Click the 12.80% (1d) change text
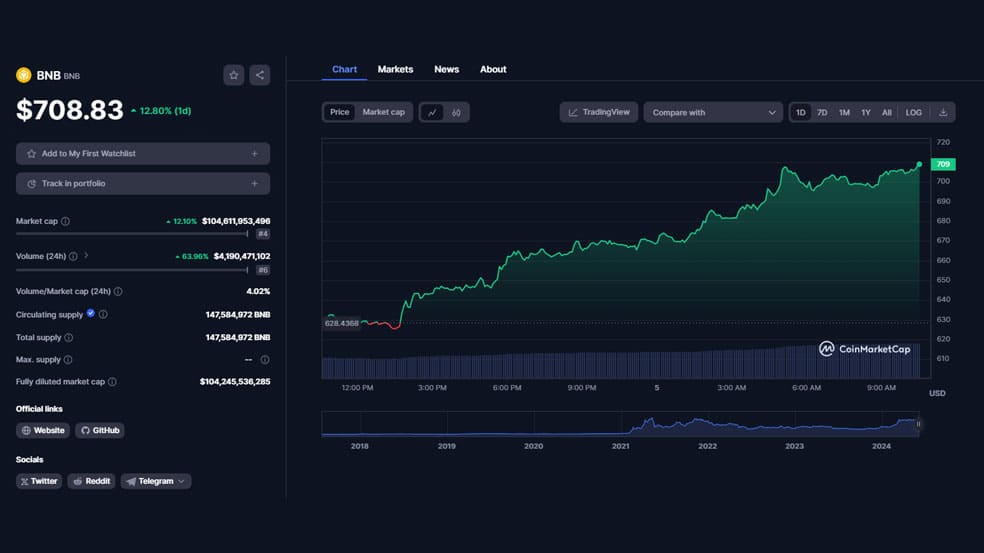The width and height of the screenshot is (984, 553). tap(161, 111)
